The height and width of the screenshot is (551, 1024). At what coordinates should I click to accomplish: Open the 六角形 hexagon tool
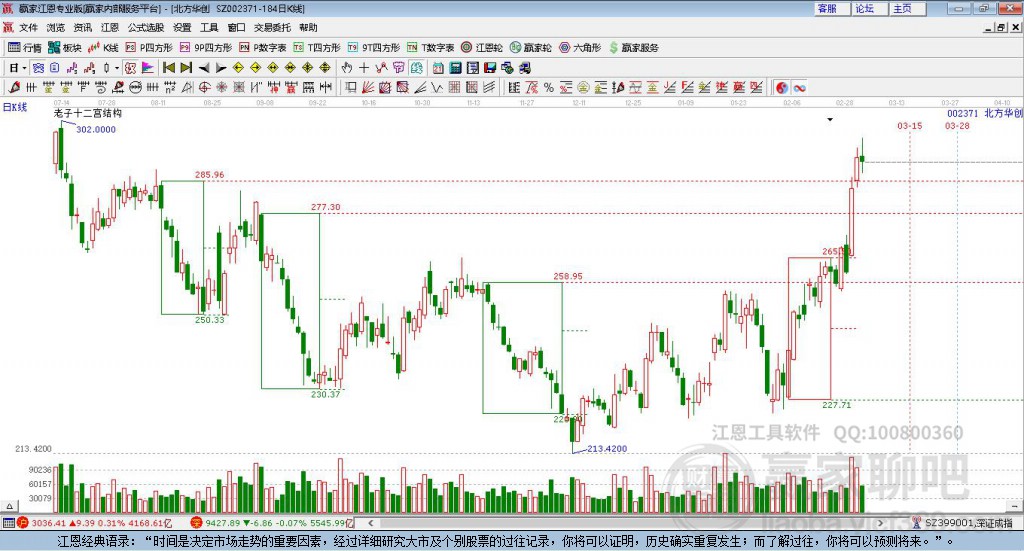[580, 48]
